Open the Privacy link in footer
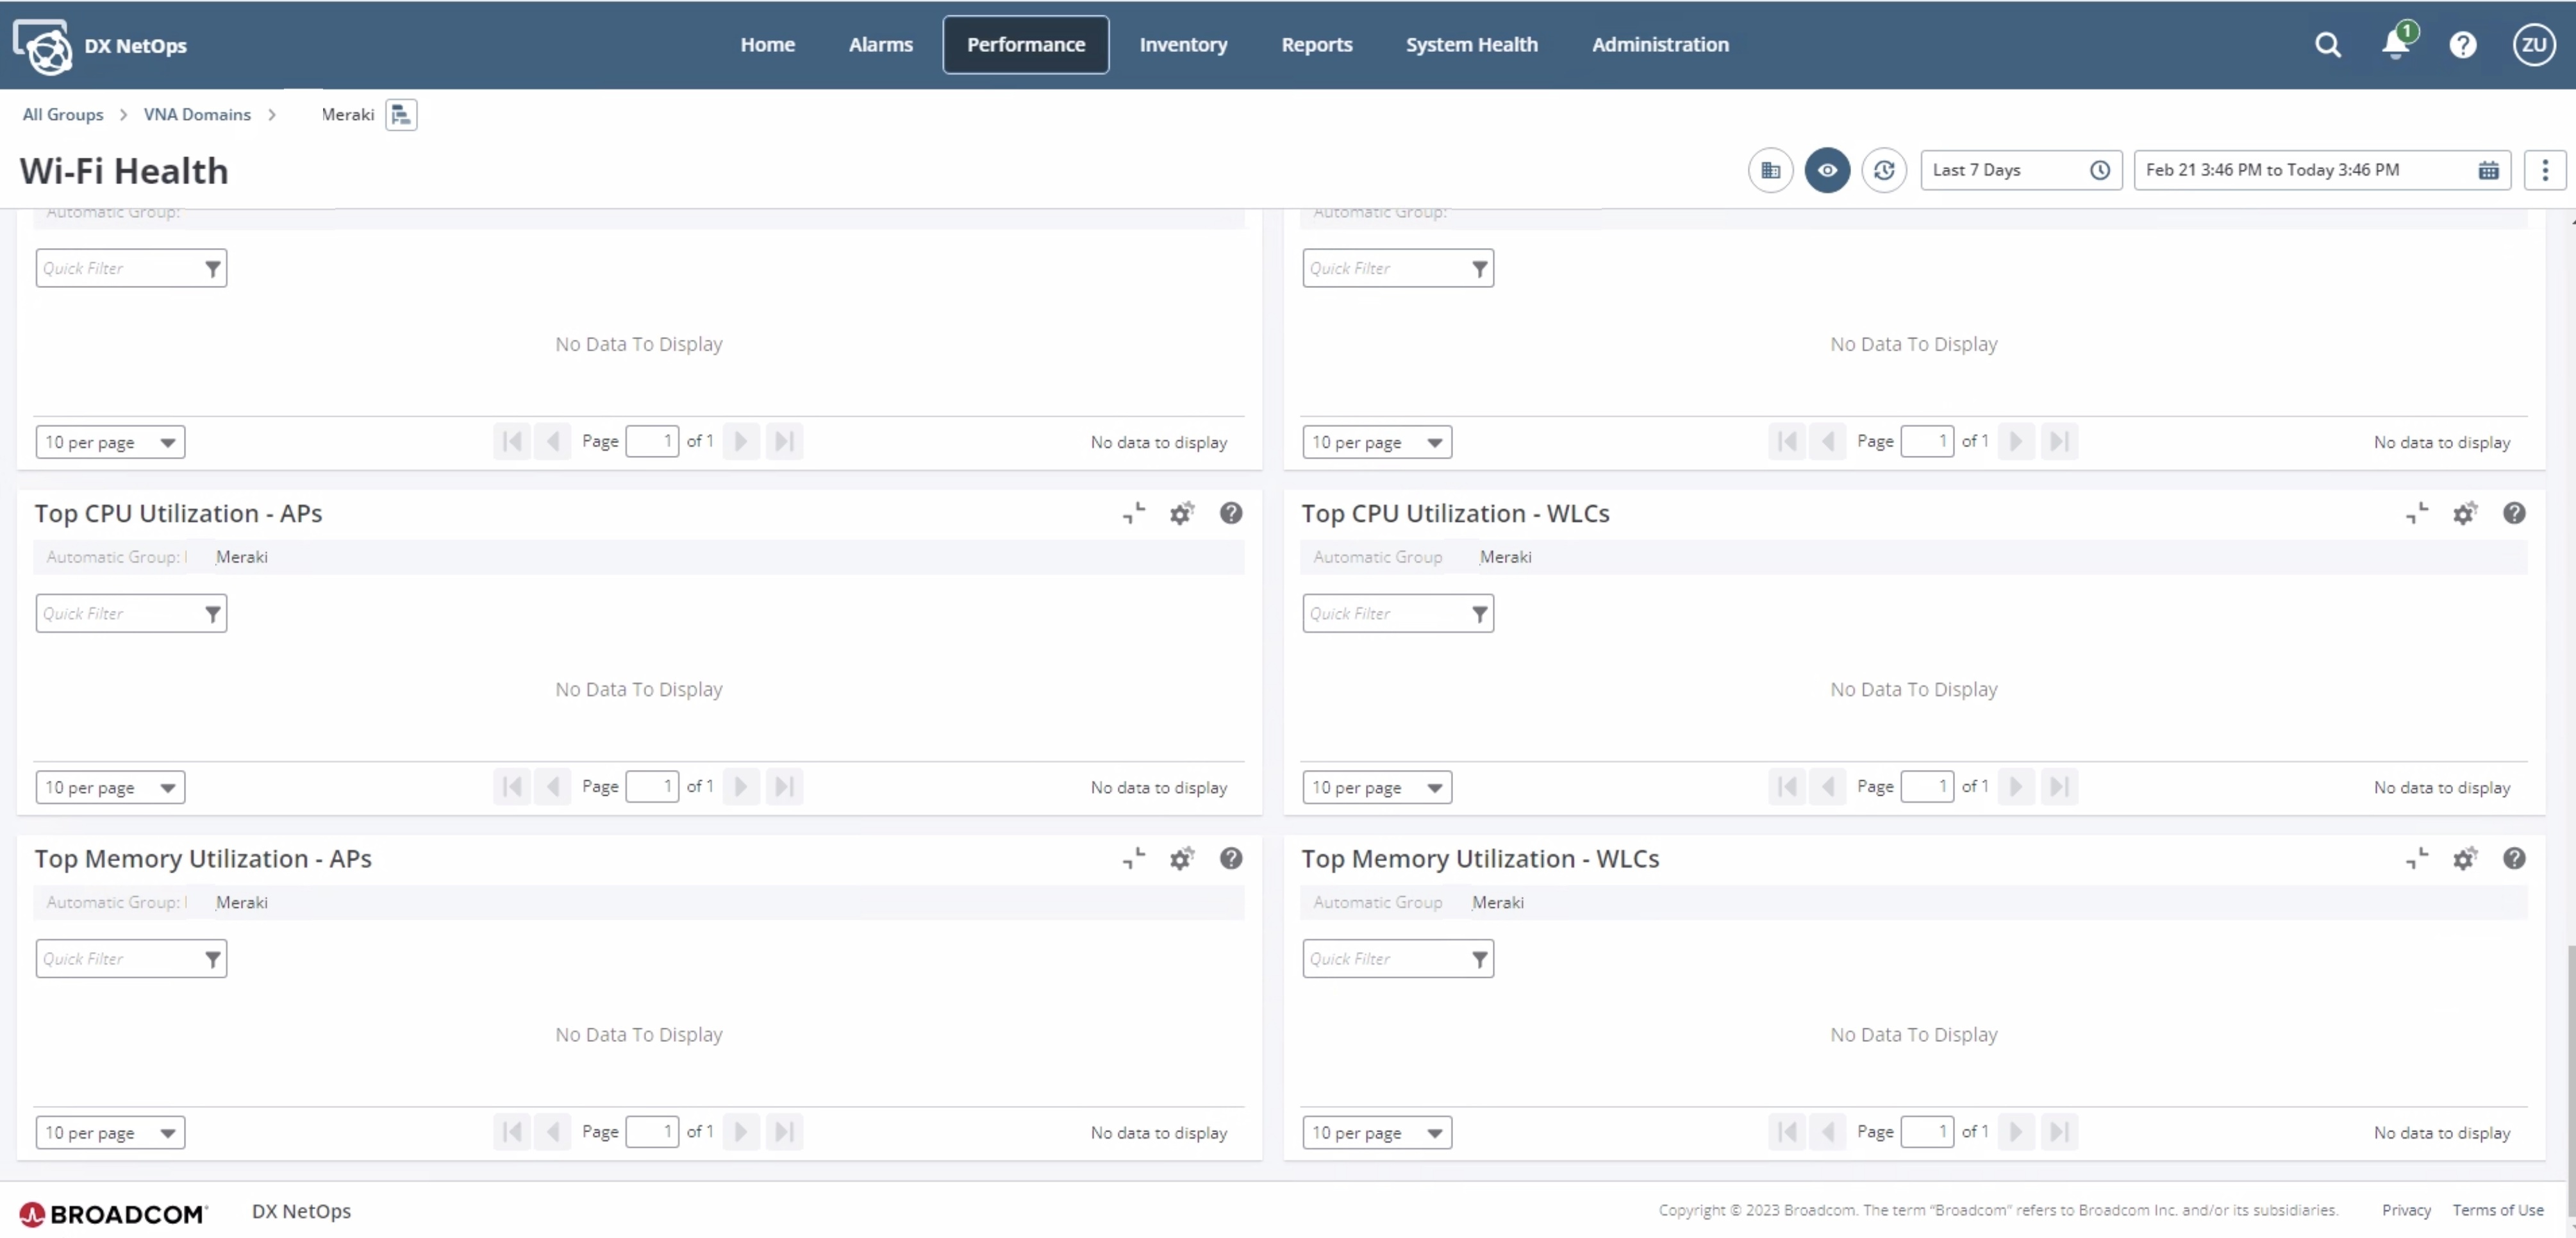The width and height of the screenshot is (2576, 1238). coord(2405,1210)
